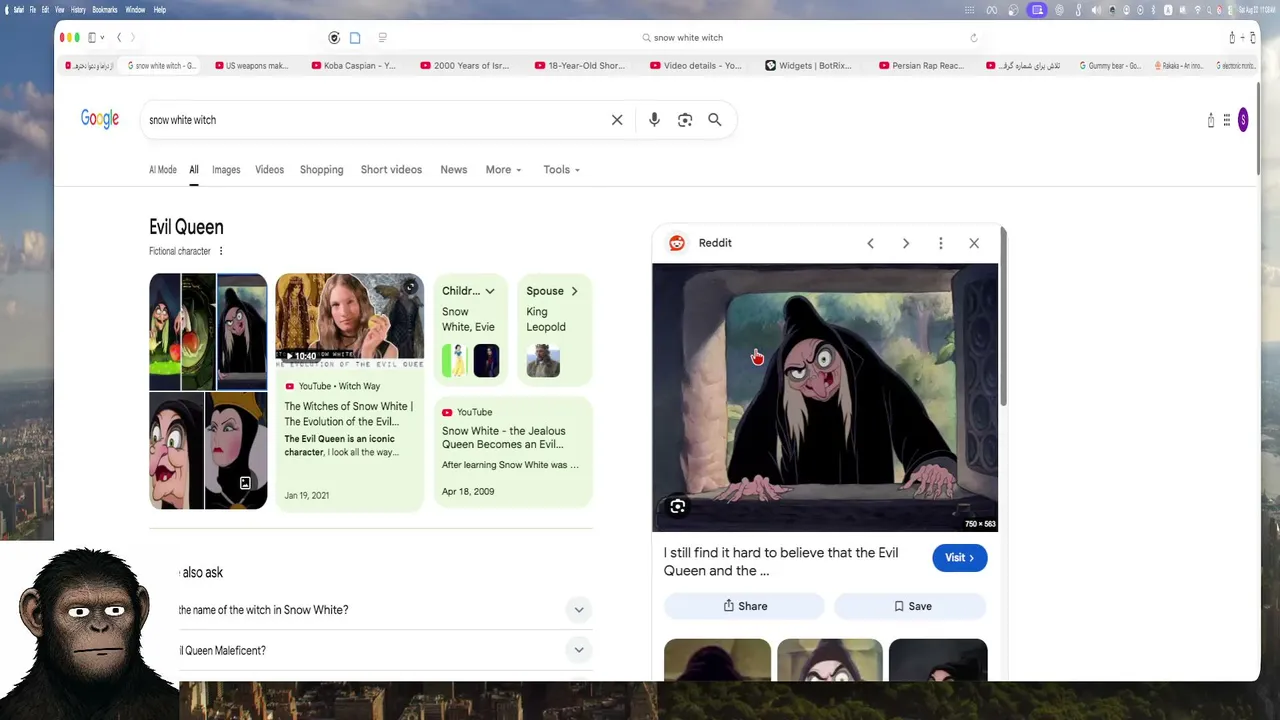Open the image gallery icon on the witch thumbnail
This screenshot has height=720, width=1280.
(x=245, y=483)
